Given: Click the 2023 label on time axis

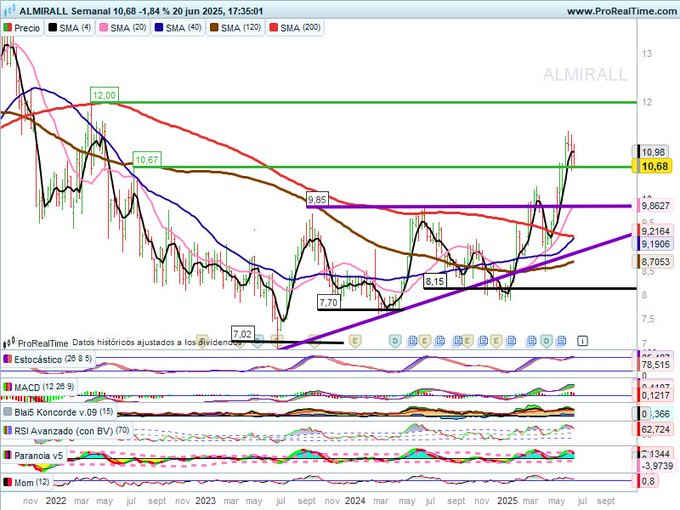Looking at the screenshot, I should click(205, 501).
